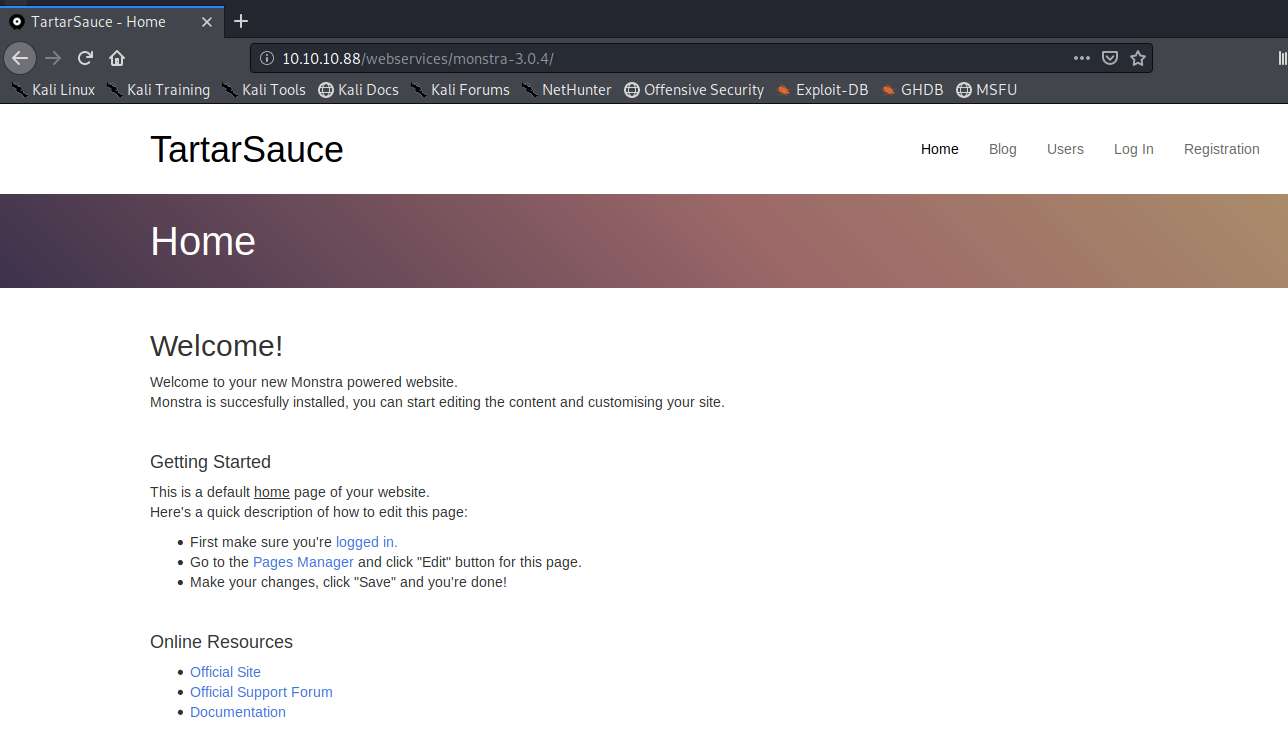Go to the Users navigation item
This screenshot has width=1288, height=745.
tap(1065, 149)
